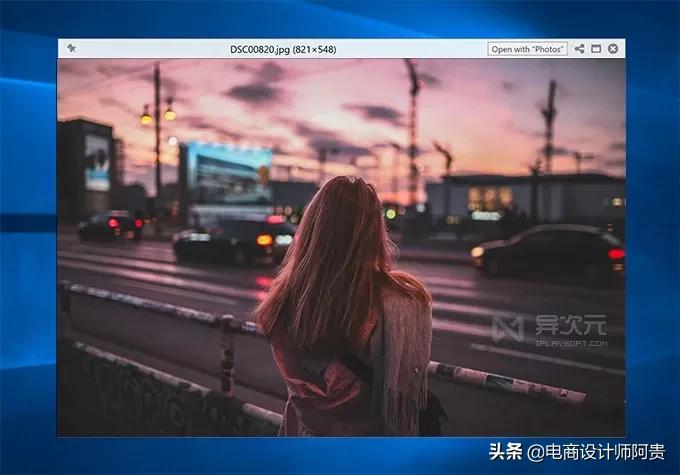
Task: Open the share menu icon
Action: tap(579, 49)
